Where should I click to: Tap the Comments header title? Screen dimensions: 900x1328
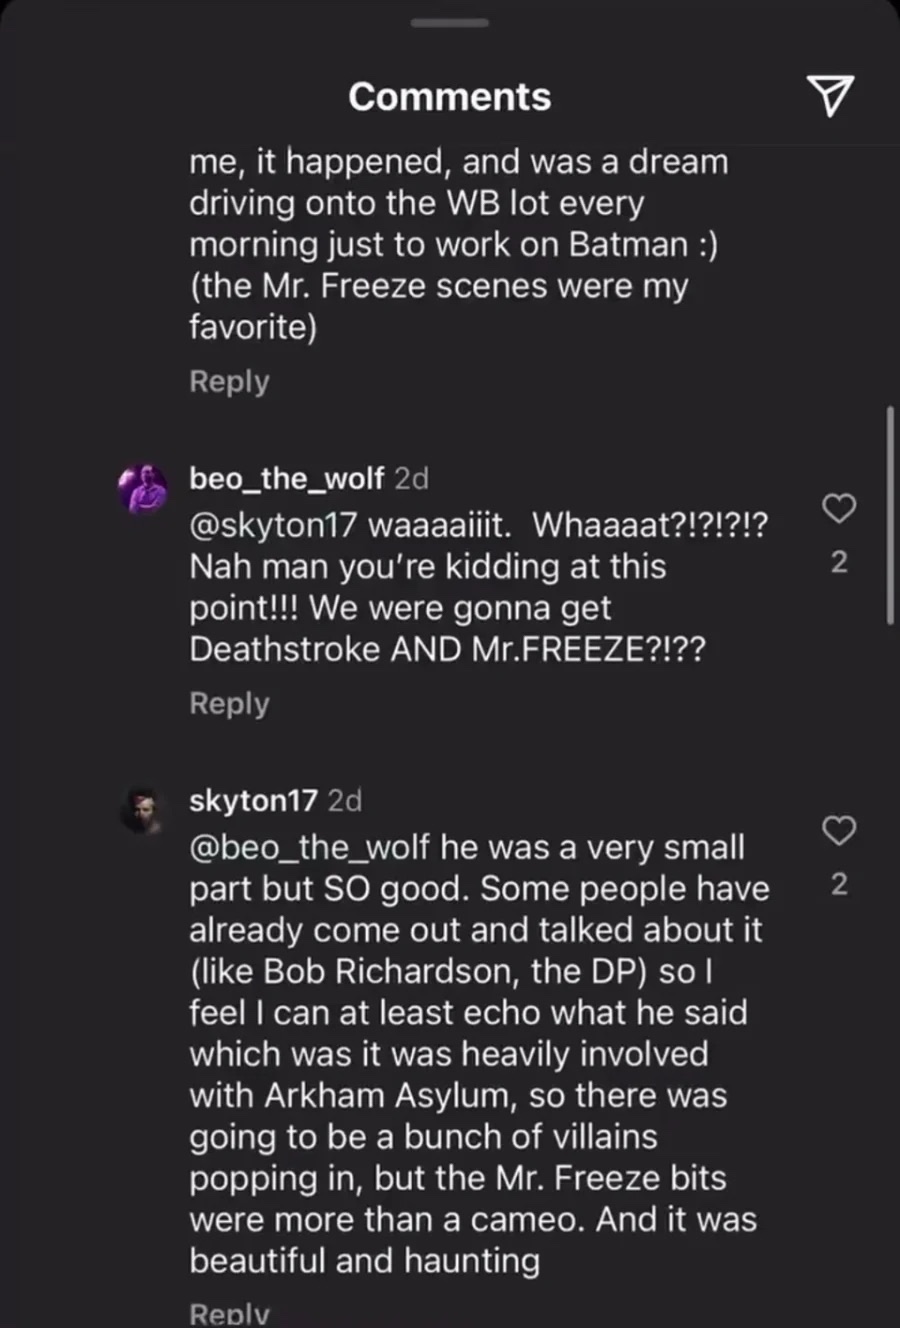click(x=450, y=97)
